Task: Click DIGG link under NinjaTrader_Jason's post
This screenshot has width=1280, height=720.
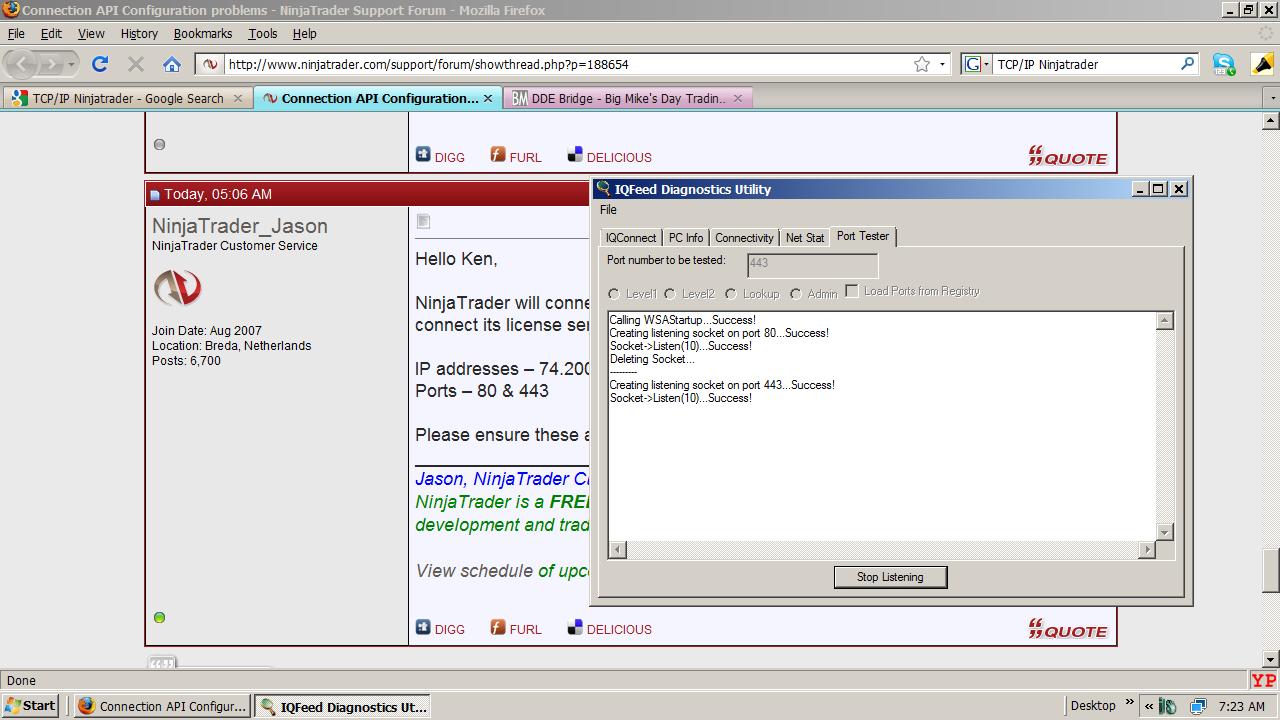Action: click(441, 629)
